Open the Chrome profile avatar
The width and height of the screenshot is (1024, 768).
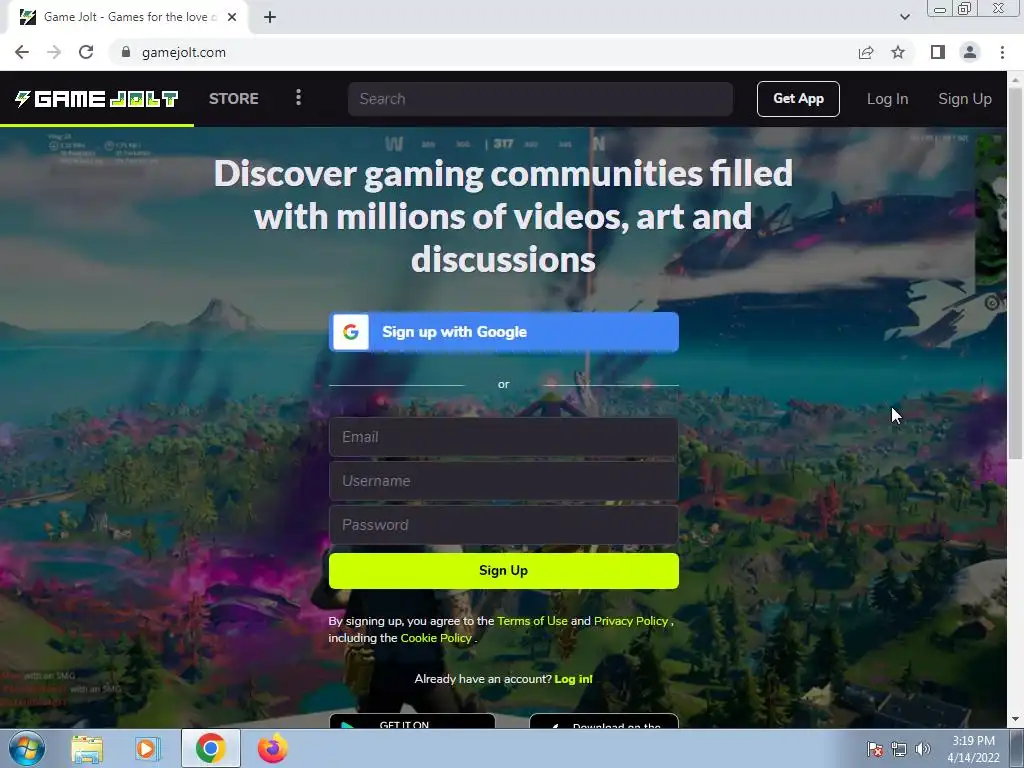[970, 52]
